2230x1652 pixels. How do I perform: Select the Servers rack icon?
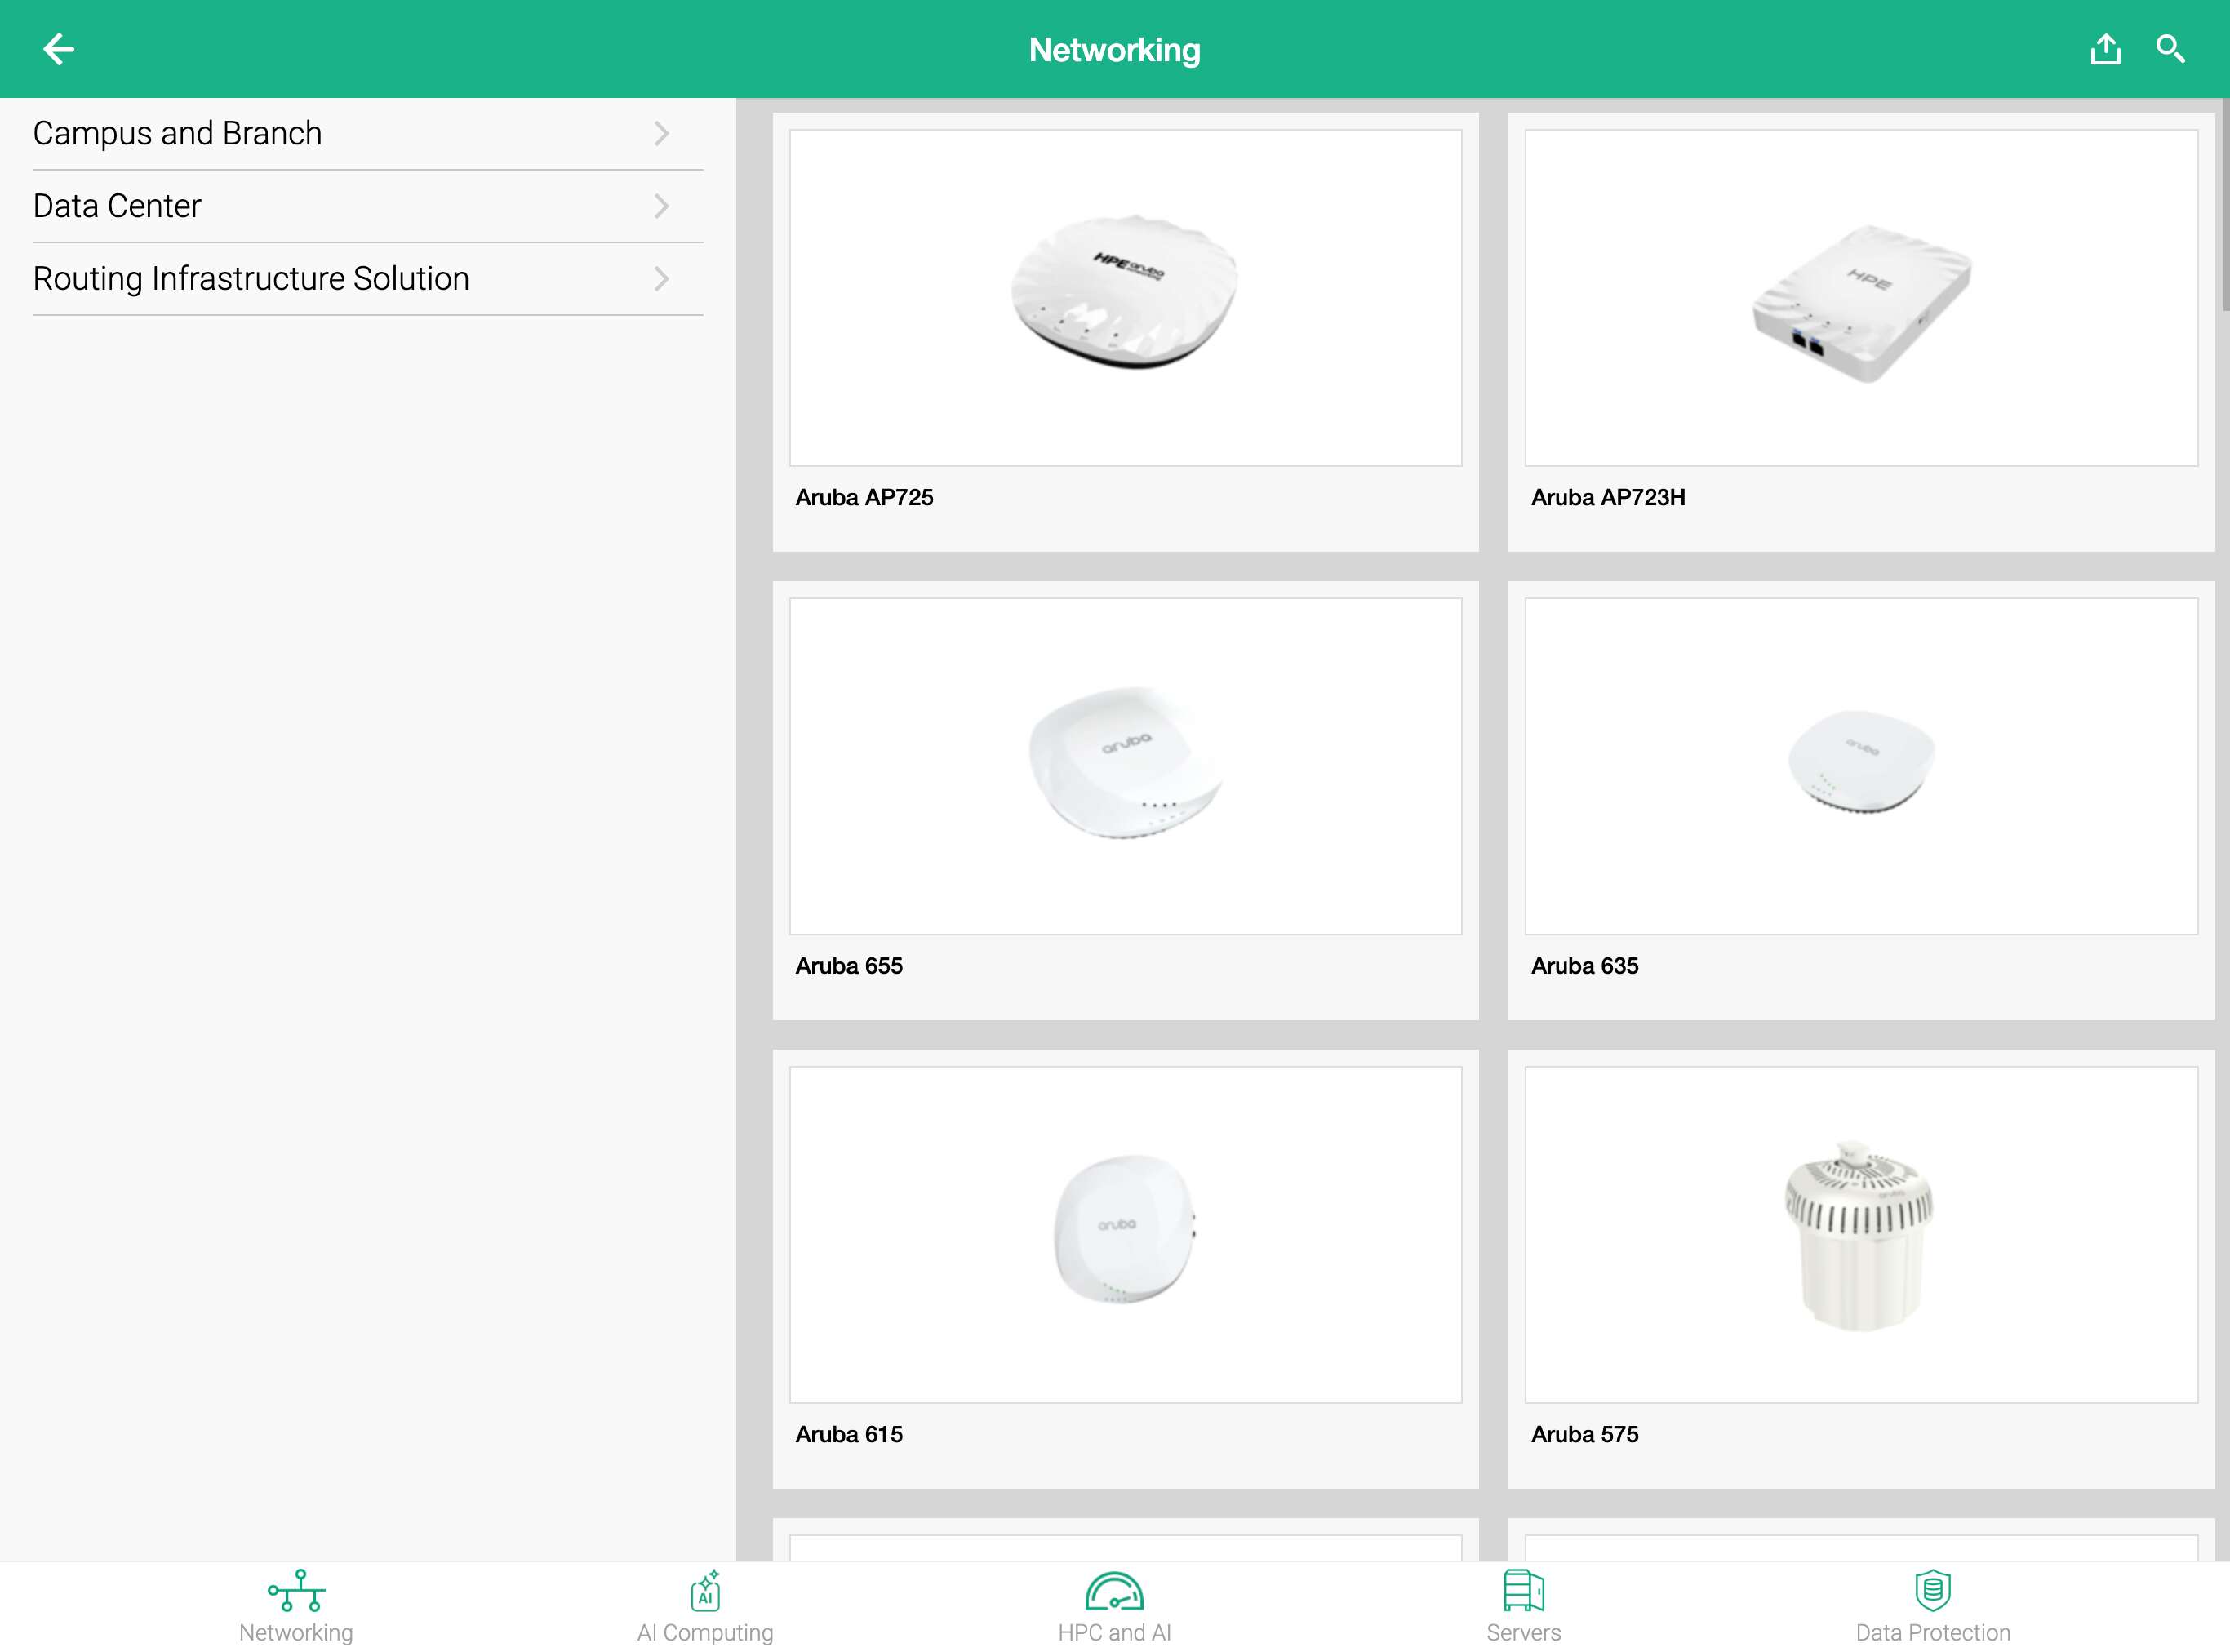pyautogui.click(x=1523, y=1590)
